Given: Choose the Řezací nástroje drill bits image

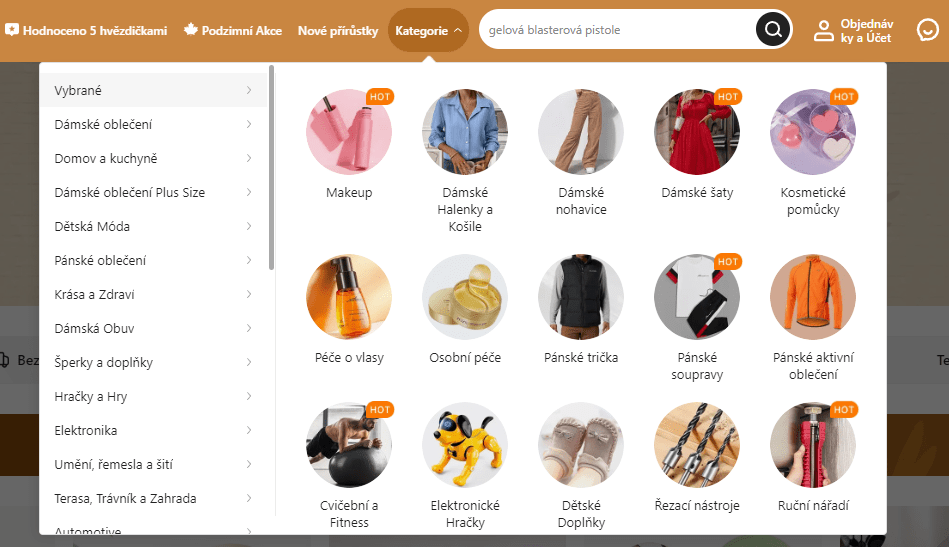Looking at the screenshot, I should tap(697, 445).
